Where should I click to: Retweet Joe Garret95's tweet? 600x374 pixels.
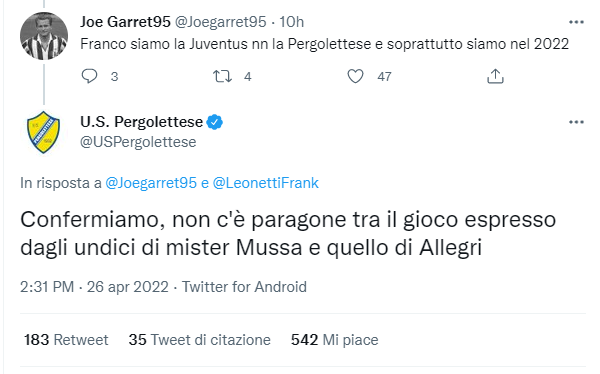click(222, 76)
